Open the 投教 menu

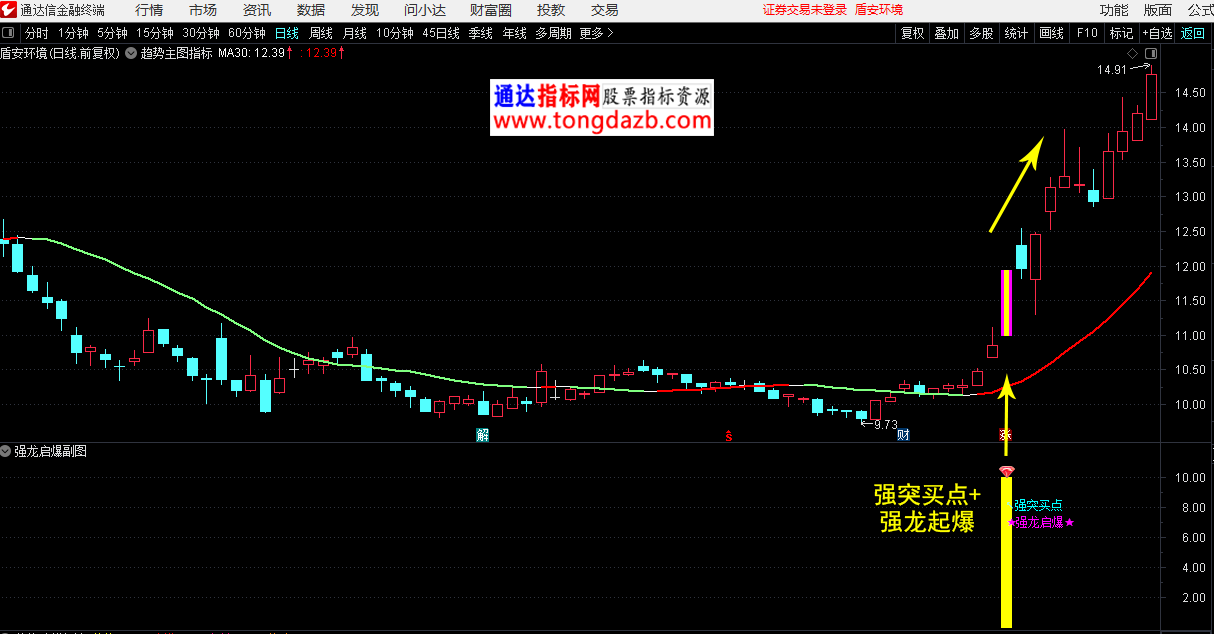point(551,10)
